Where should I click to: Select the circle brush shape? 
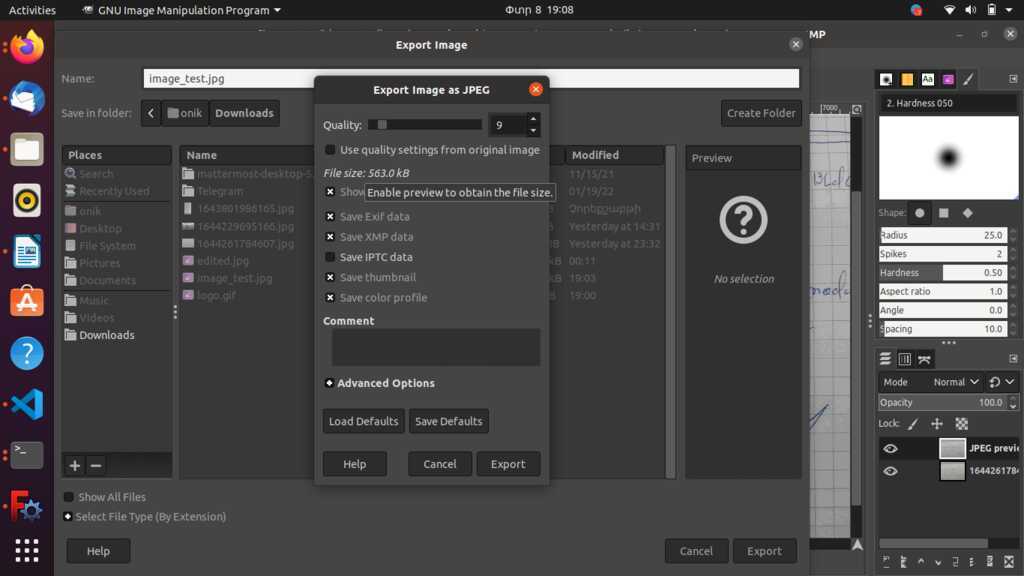(920, 213)
